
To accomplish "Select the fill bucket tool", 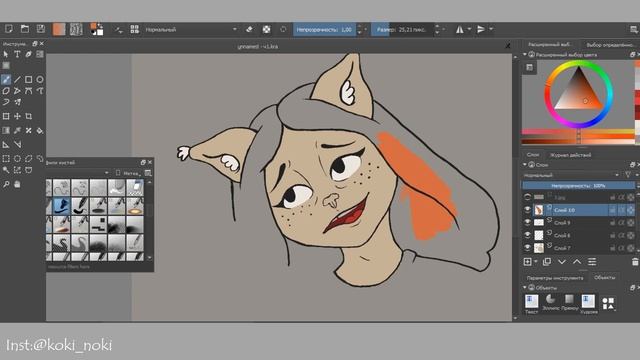I will pyautogui.click(x=40, y=131).
